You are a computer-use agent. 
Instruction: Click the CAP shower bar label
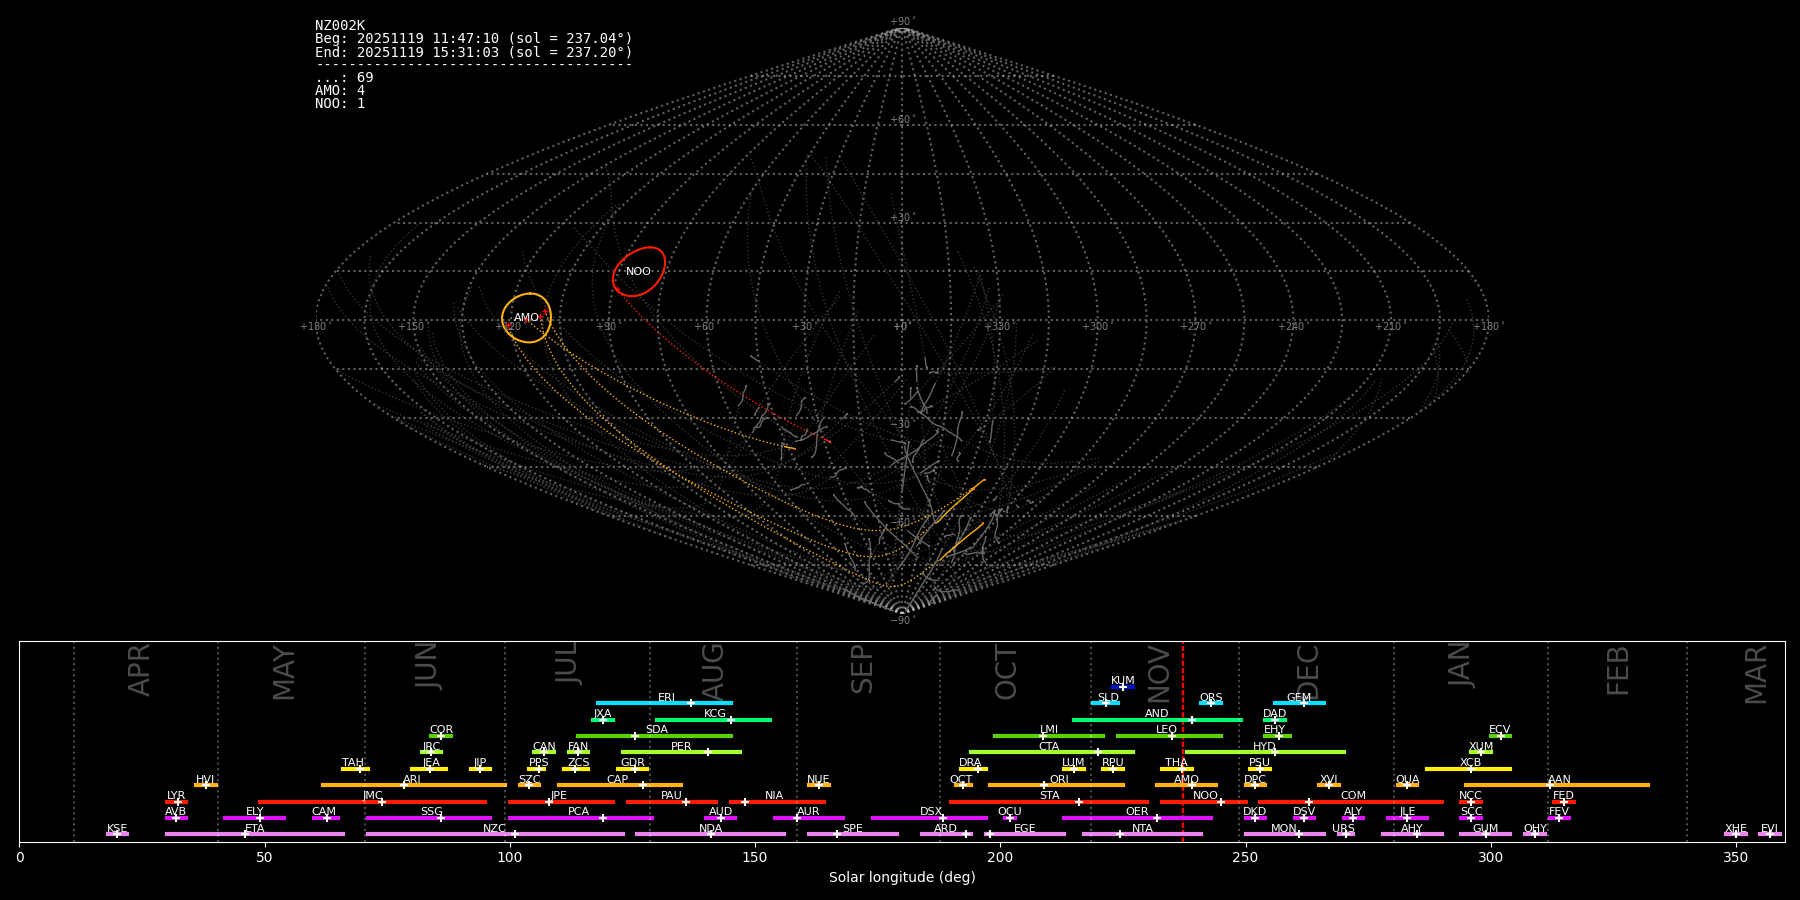(x=618, y=780)
